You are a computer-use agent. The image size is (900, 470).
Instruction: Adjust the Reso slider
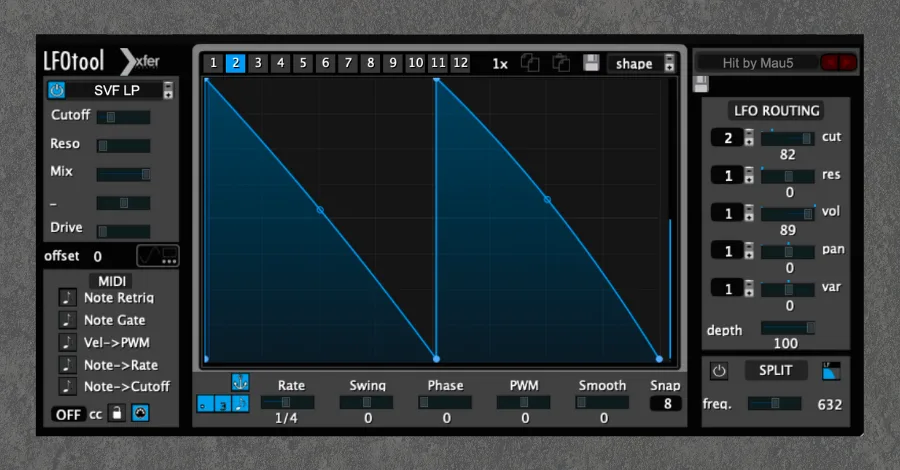coord(123,146)
